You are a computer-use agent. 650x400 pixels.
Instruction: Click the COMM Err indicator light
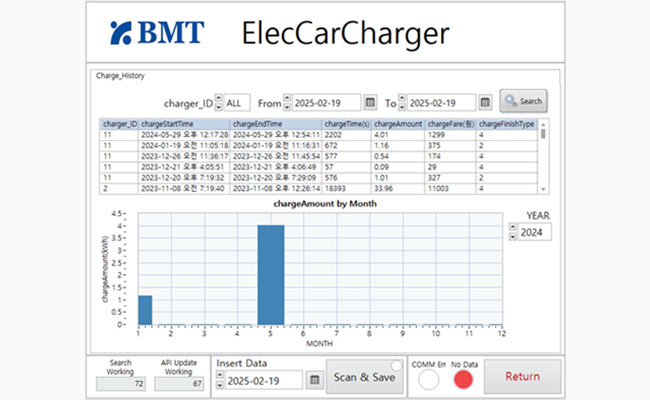point(429,379)
